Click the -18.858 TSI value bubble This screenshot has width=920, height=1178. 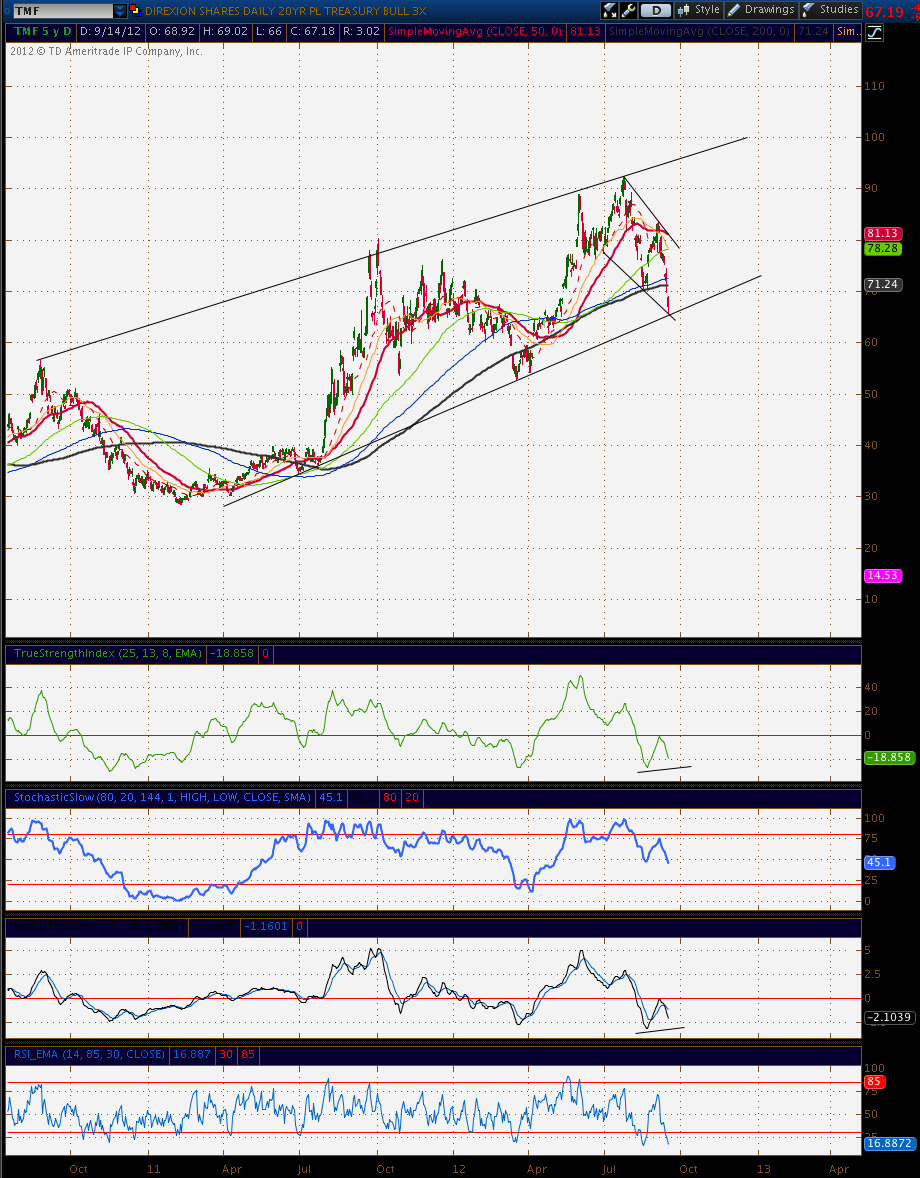click(x=889, y=757)
